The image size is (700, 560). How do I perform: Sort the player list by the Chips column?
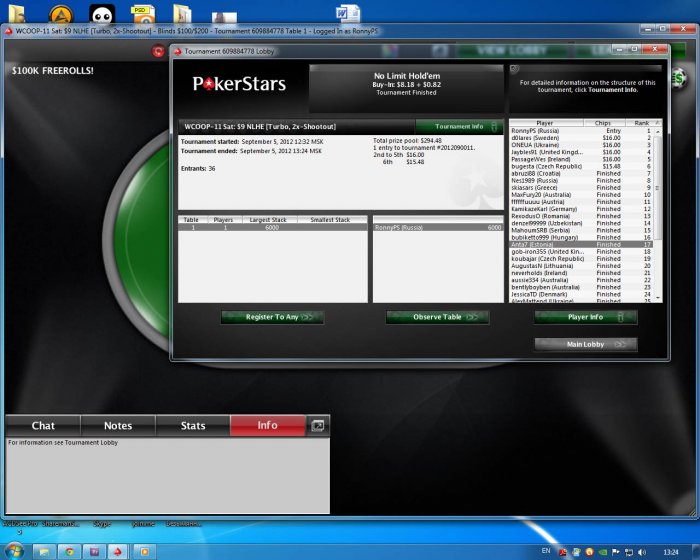coord(603,123)
